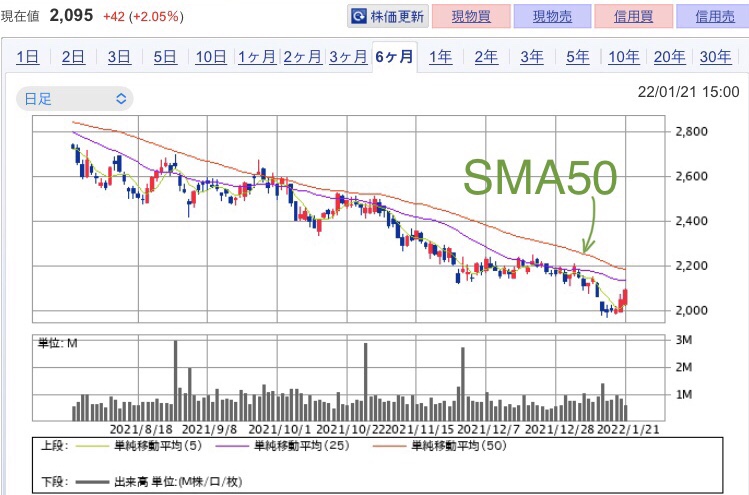Click the 1M volume axis label
Viewport: 749px width, 495px height.
[x=684, y=394]
